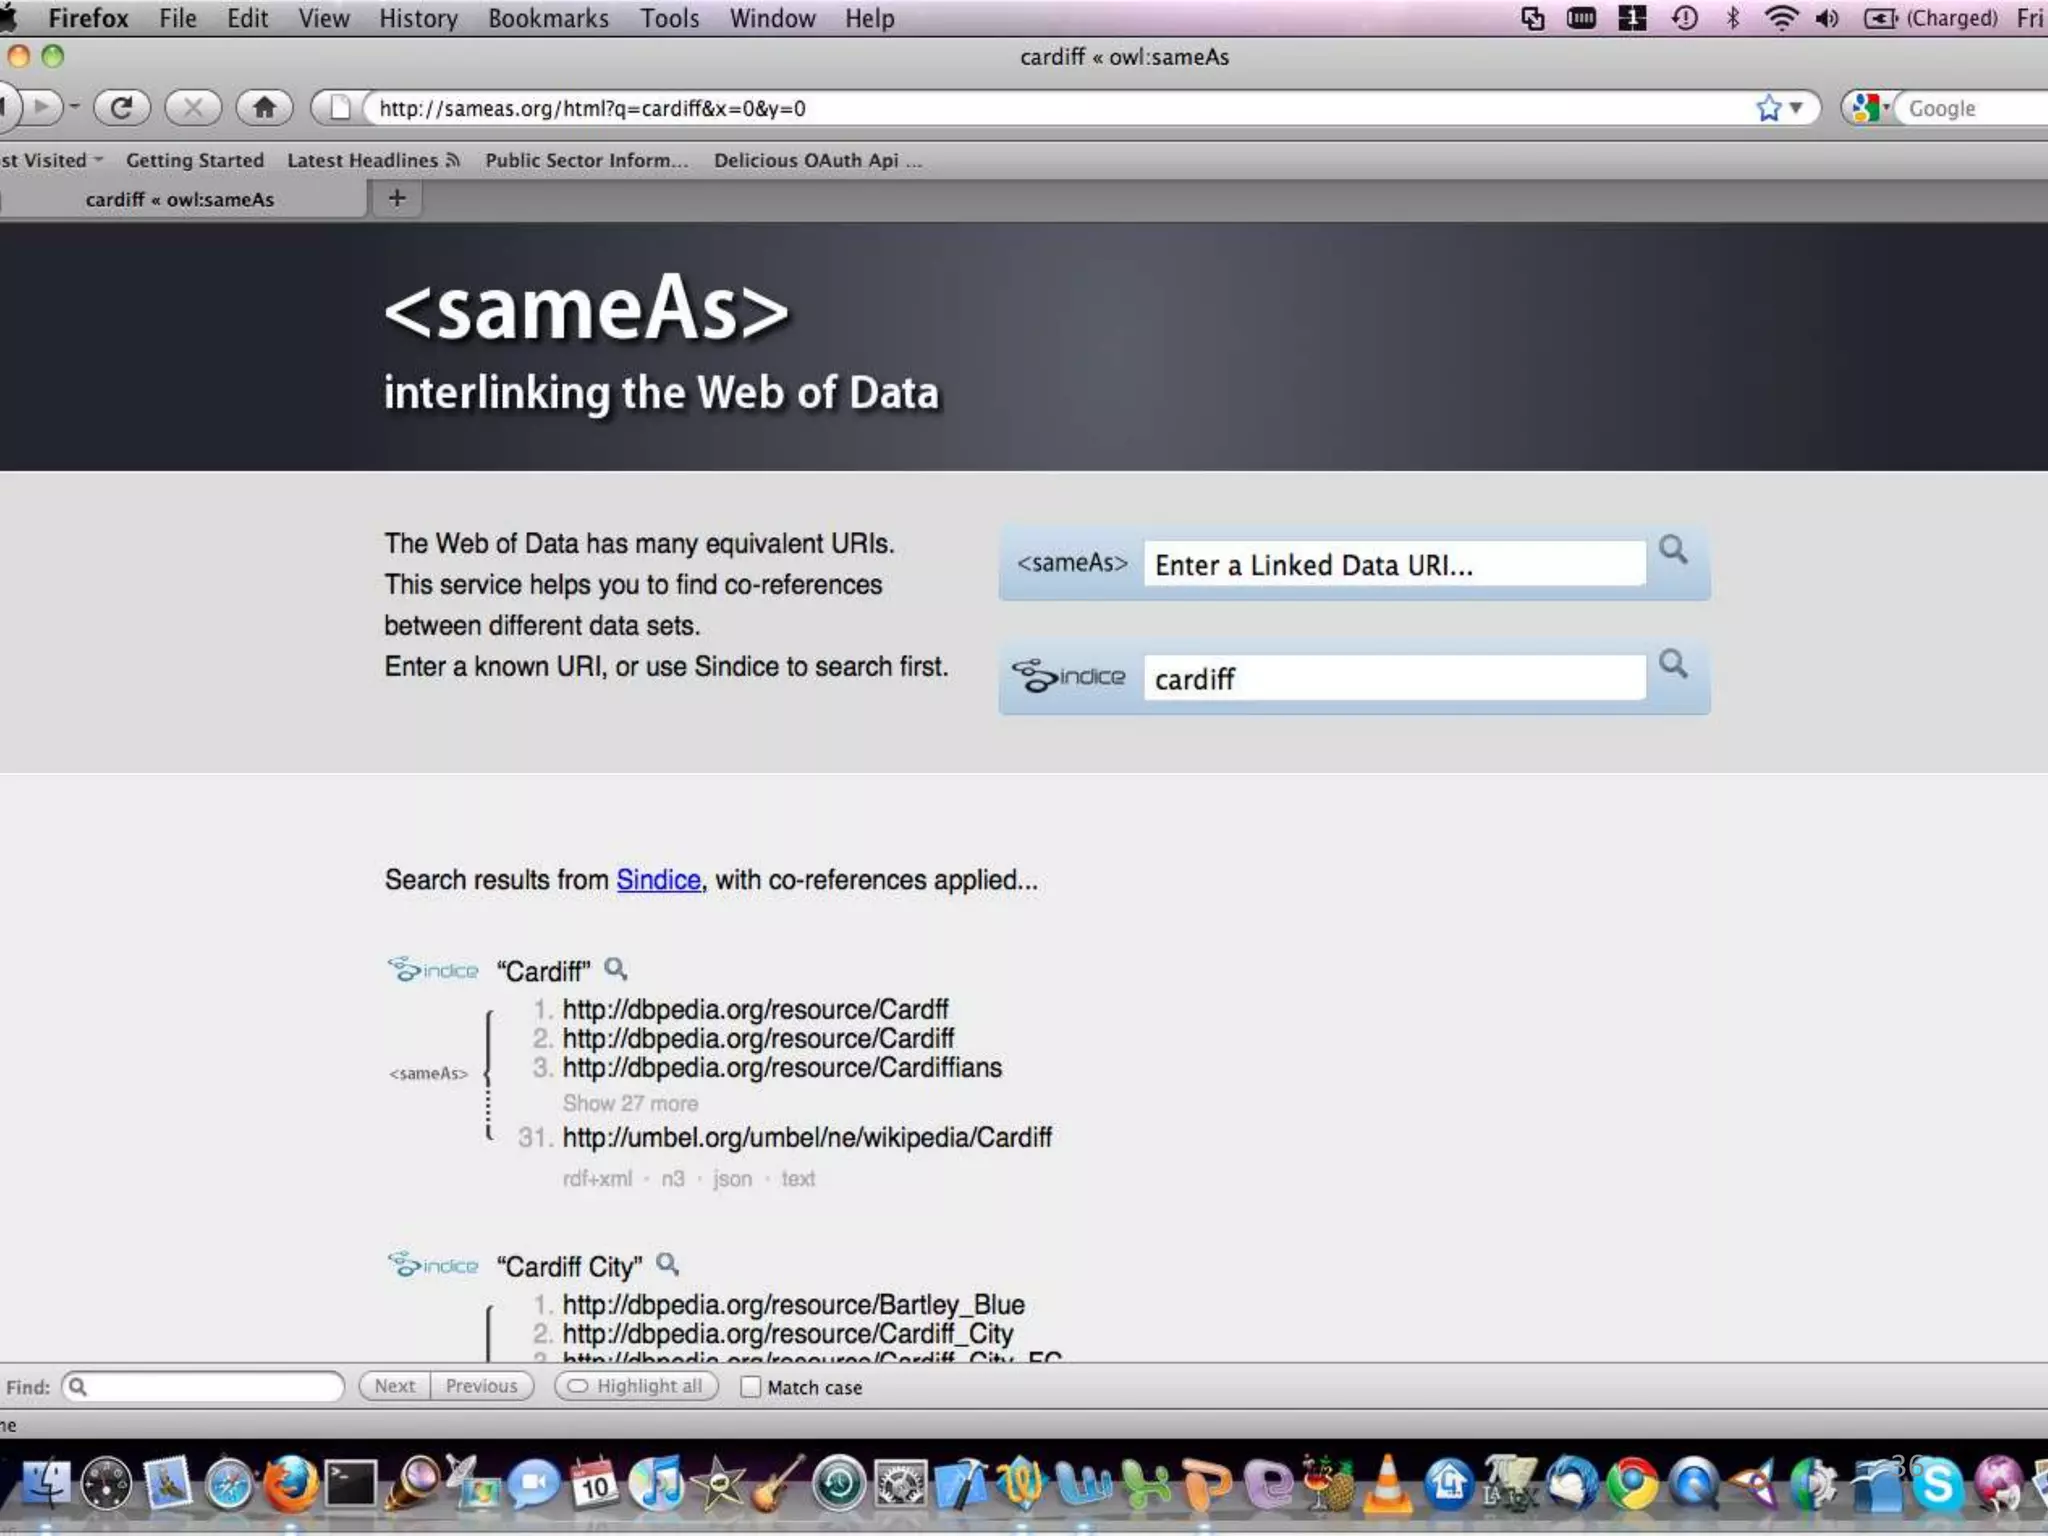This screenshot has width=2048, height=1536.
Task: Click the Enter a Linked Data URI field
Action: pyautogui.click(x=1393, y=565)
